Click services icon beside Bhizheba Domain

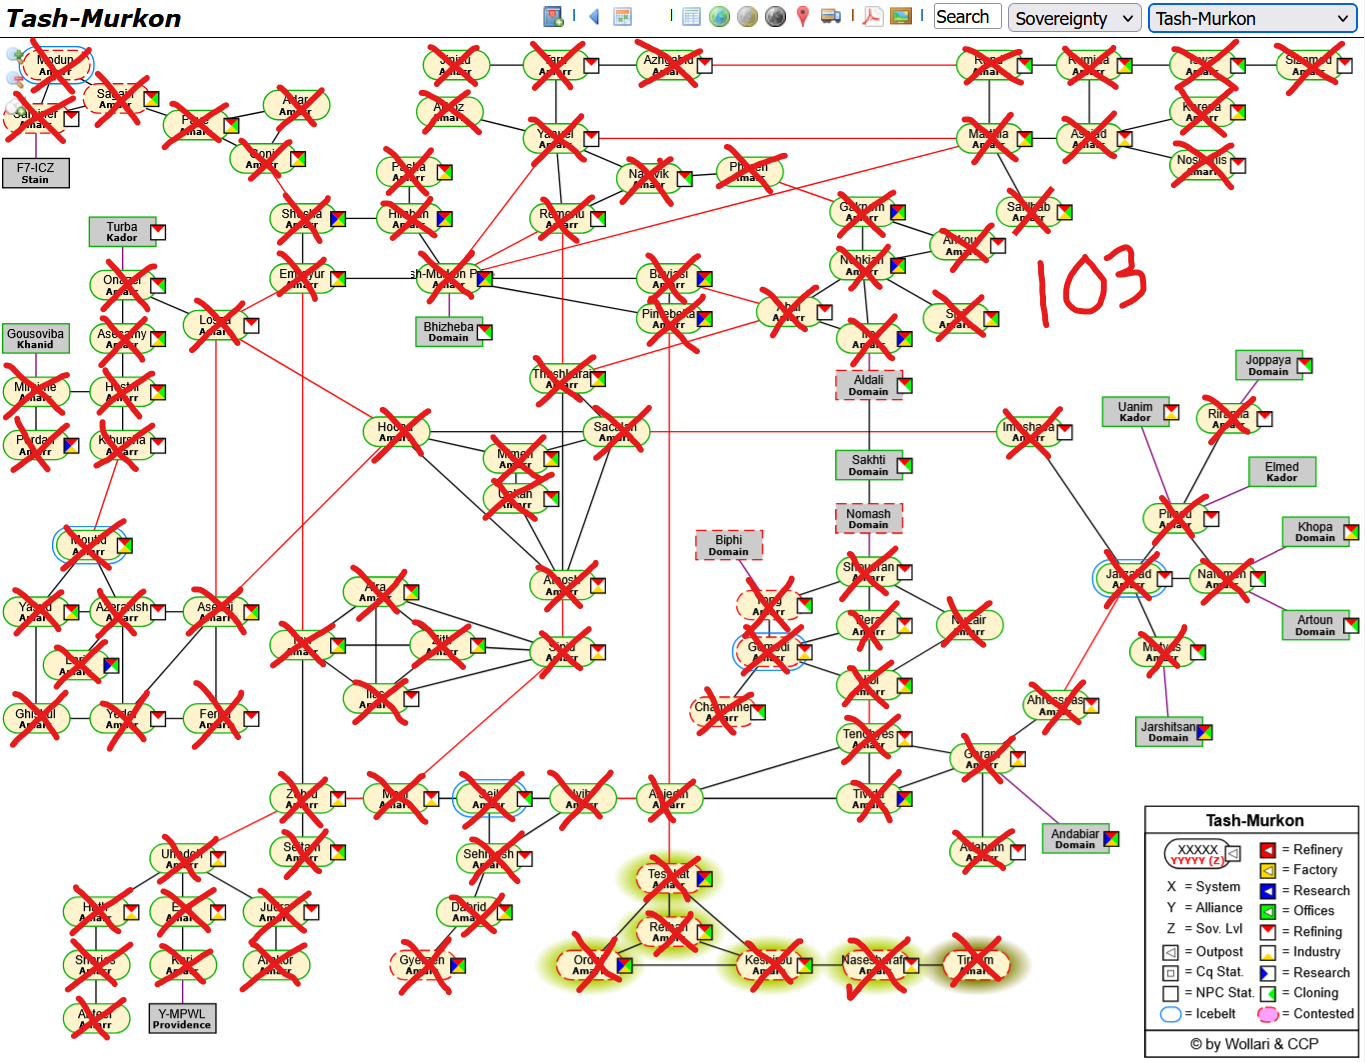point(485,332)
